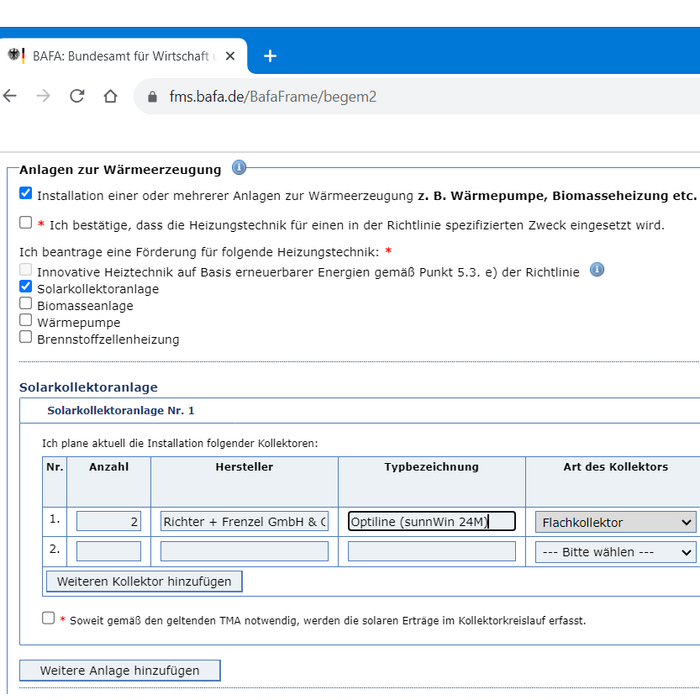Check the Biomasseanlage checkbox
This screenshot has width=700, height=700.
tap(26, 303)
